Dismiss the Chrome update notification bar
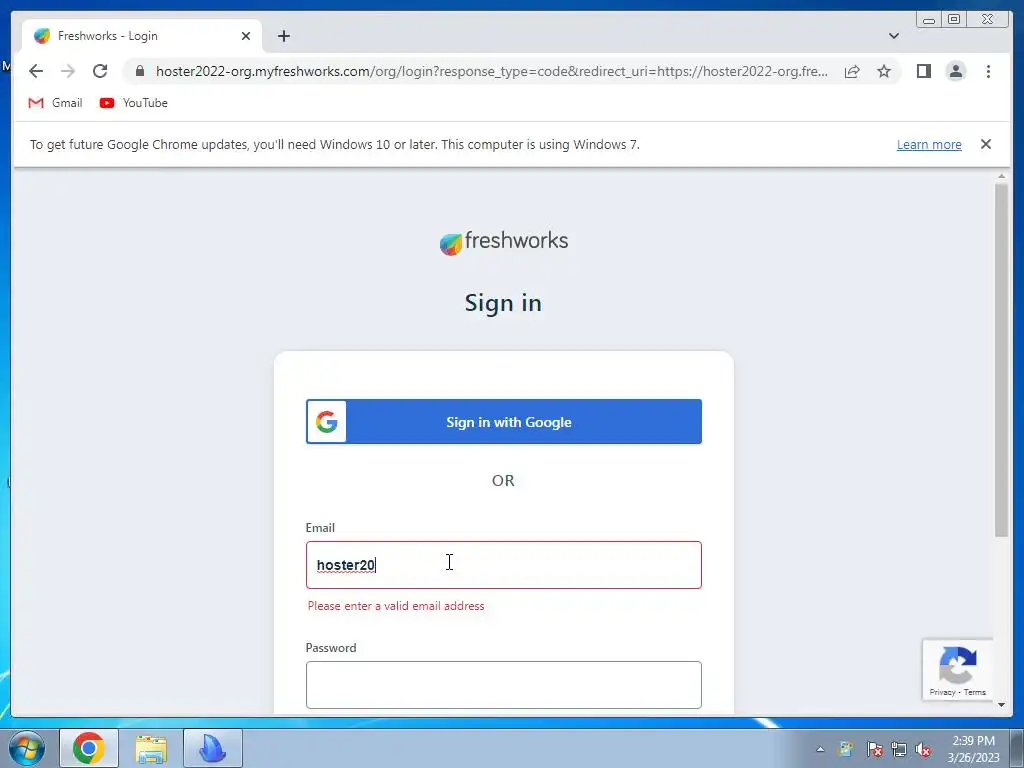This screenshot has width=1024, height=768. pos(985,144)
